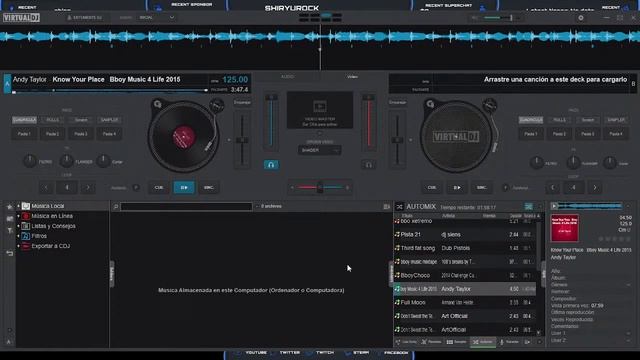Expand Música en Línea folder
Viewport: 640px width, 360px height.
18,216
